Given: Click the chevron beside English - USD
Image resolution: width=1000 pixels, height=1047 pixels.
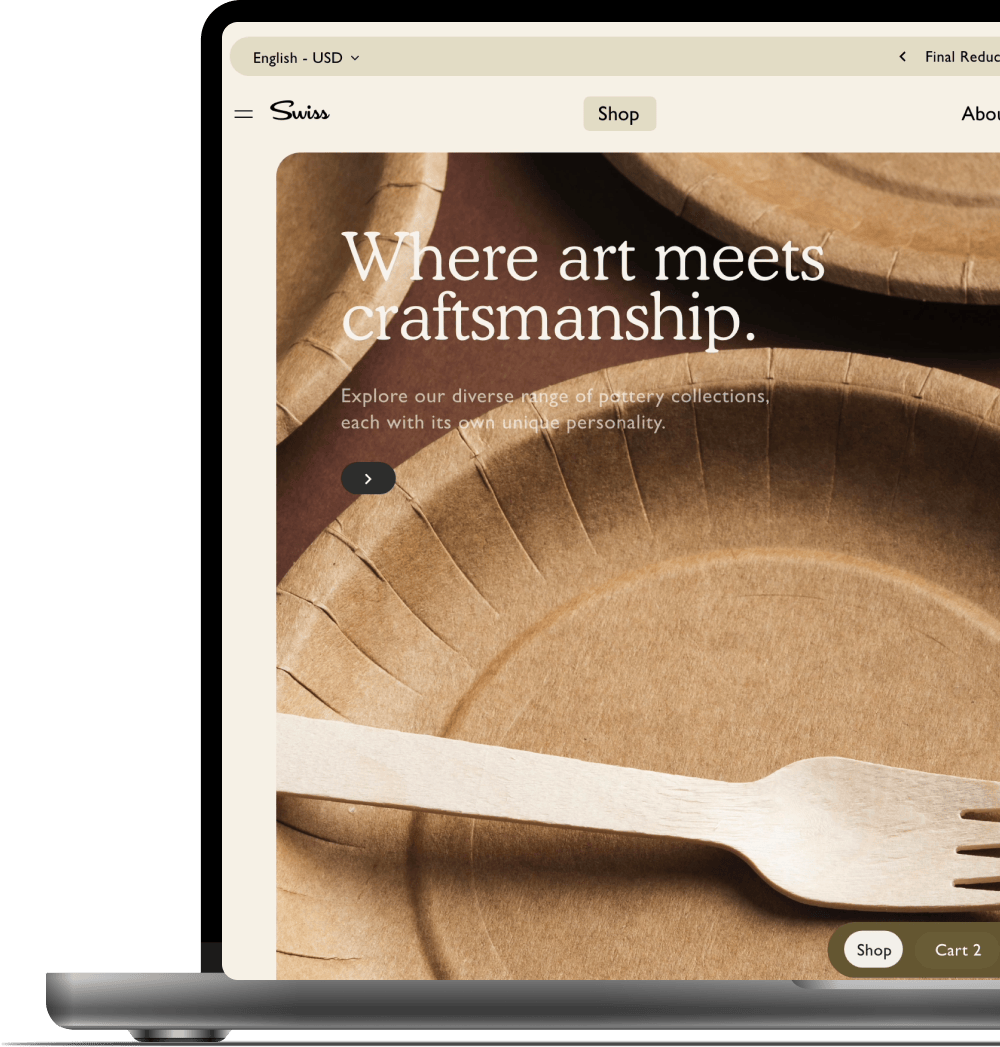Looking at the screenshot, I should coord(355,59).
